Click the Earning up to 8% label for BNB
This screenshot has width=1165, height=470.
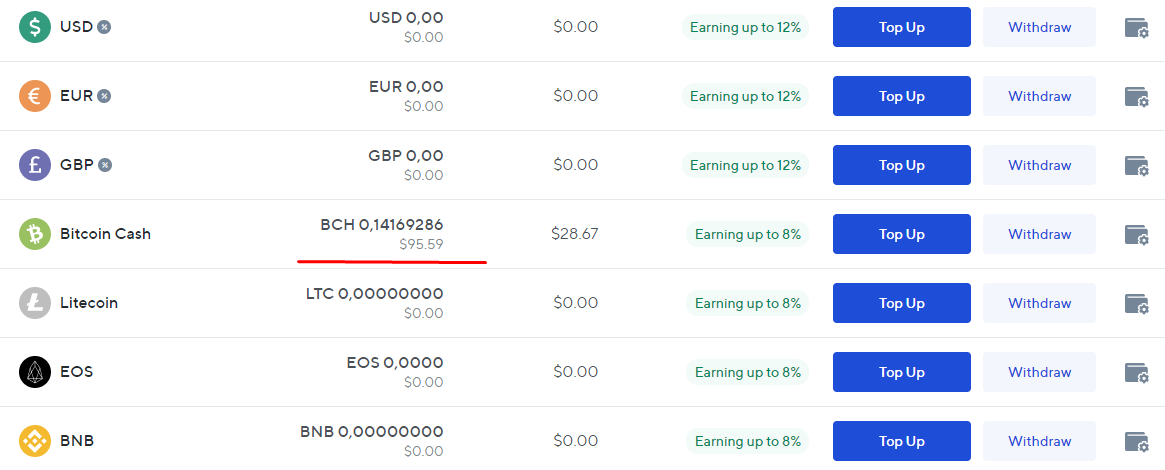(x=747, y=441)
